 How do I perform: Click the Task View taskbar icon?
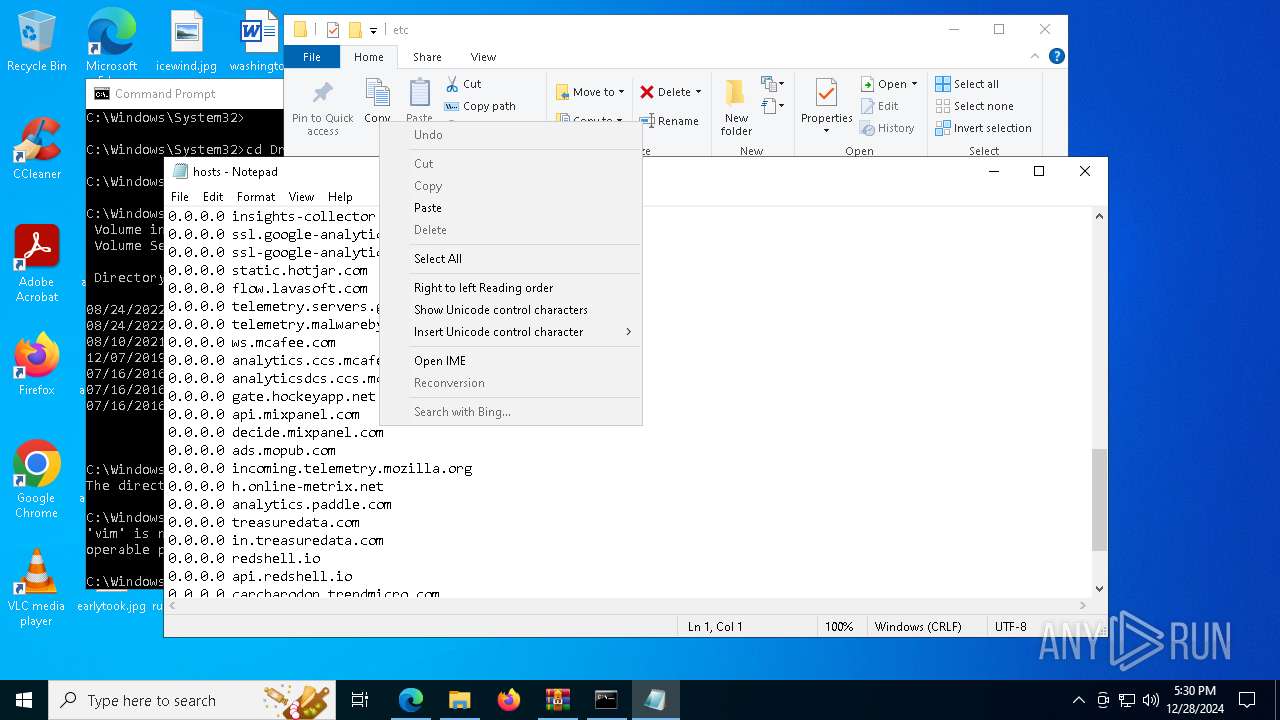tap(360, 700)
